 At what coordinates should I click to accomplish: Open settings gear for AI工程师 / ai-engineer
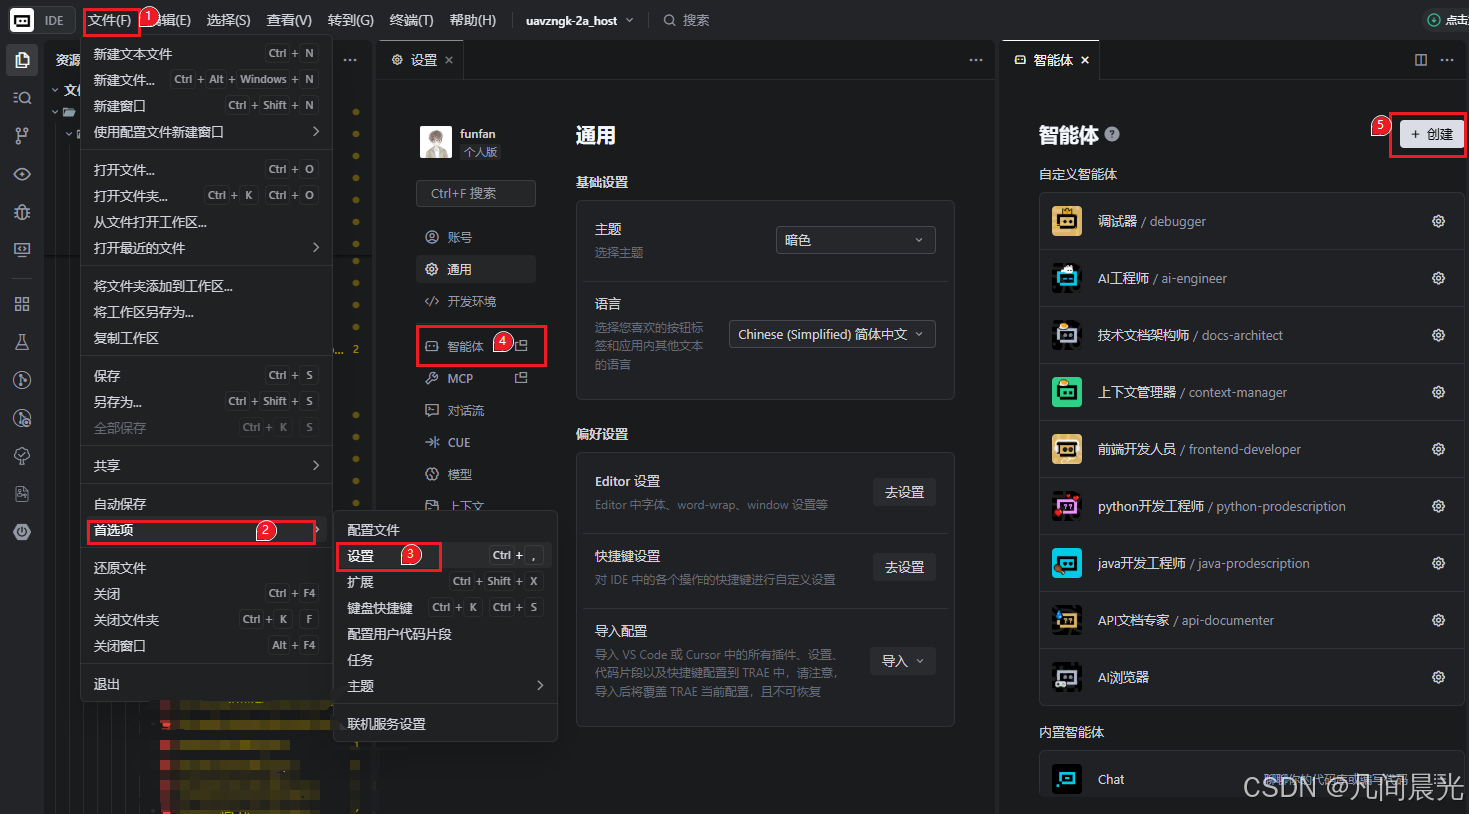(x=1438, y=278)
